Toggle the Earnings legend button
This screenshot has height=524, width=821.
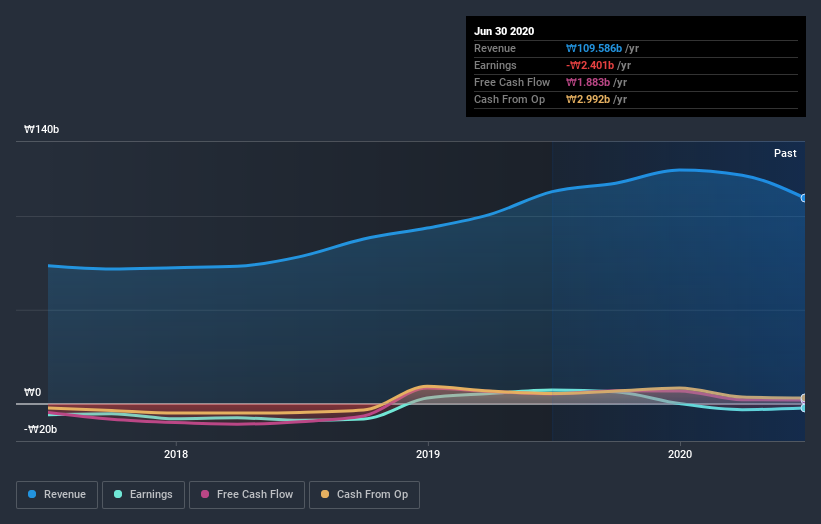coord(143,495)
